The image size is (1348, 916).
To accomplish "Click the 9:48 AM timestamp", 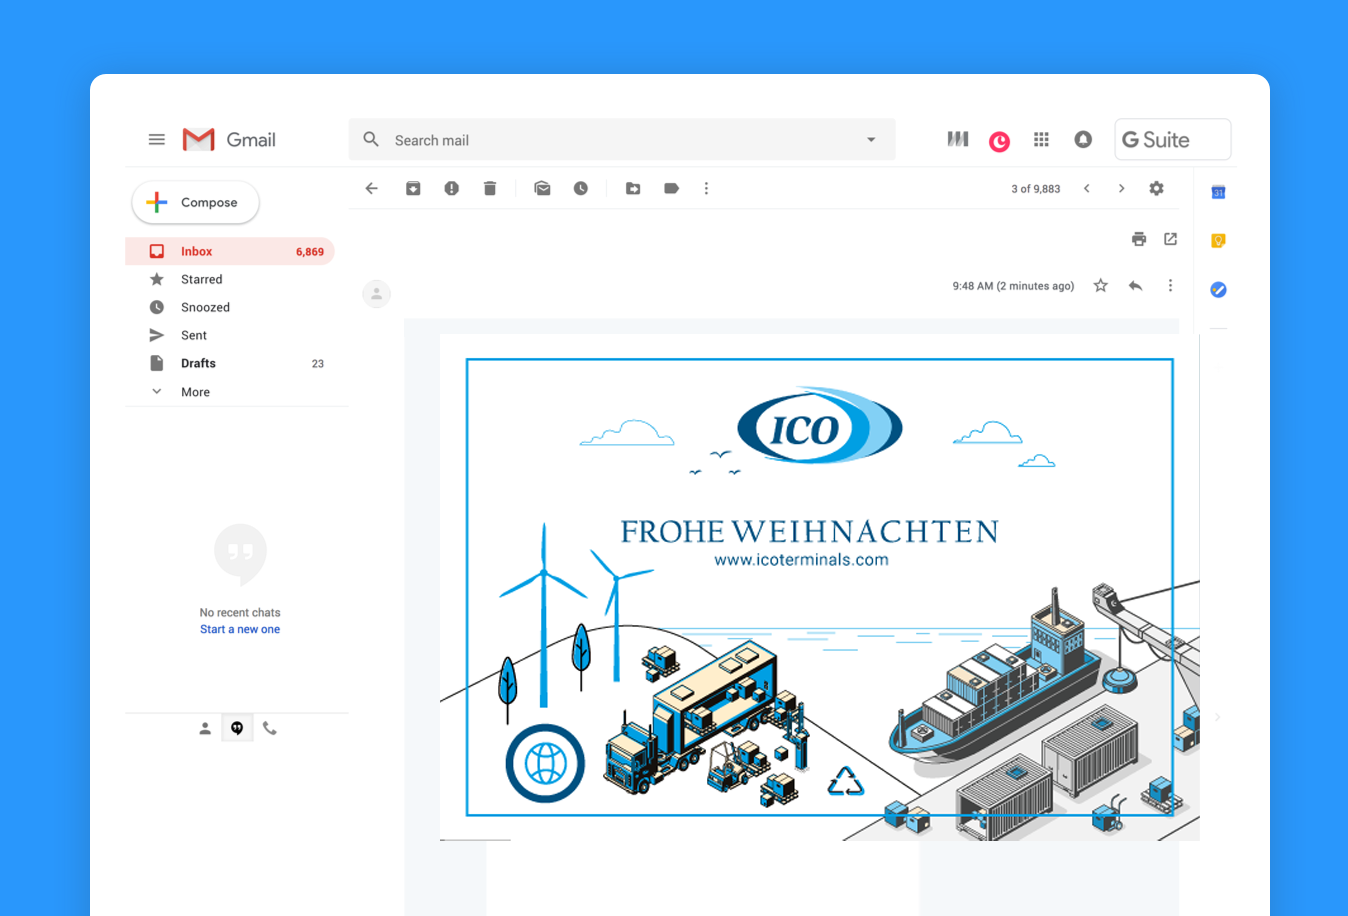I will click(x=1013, y=286).
